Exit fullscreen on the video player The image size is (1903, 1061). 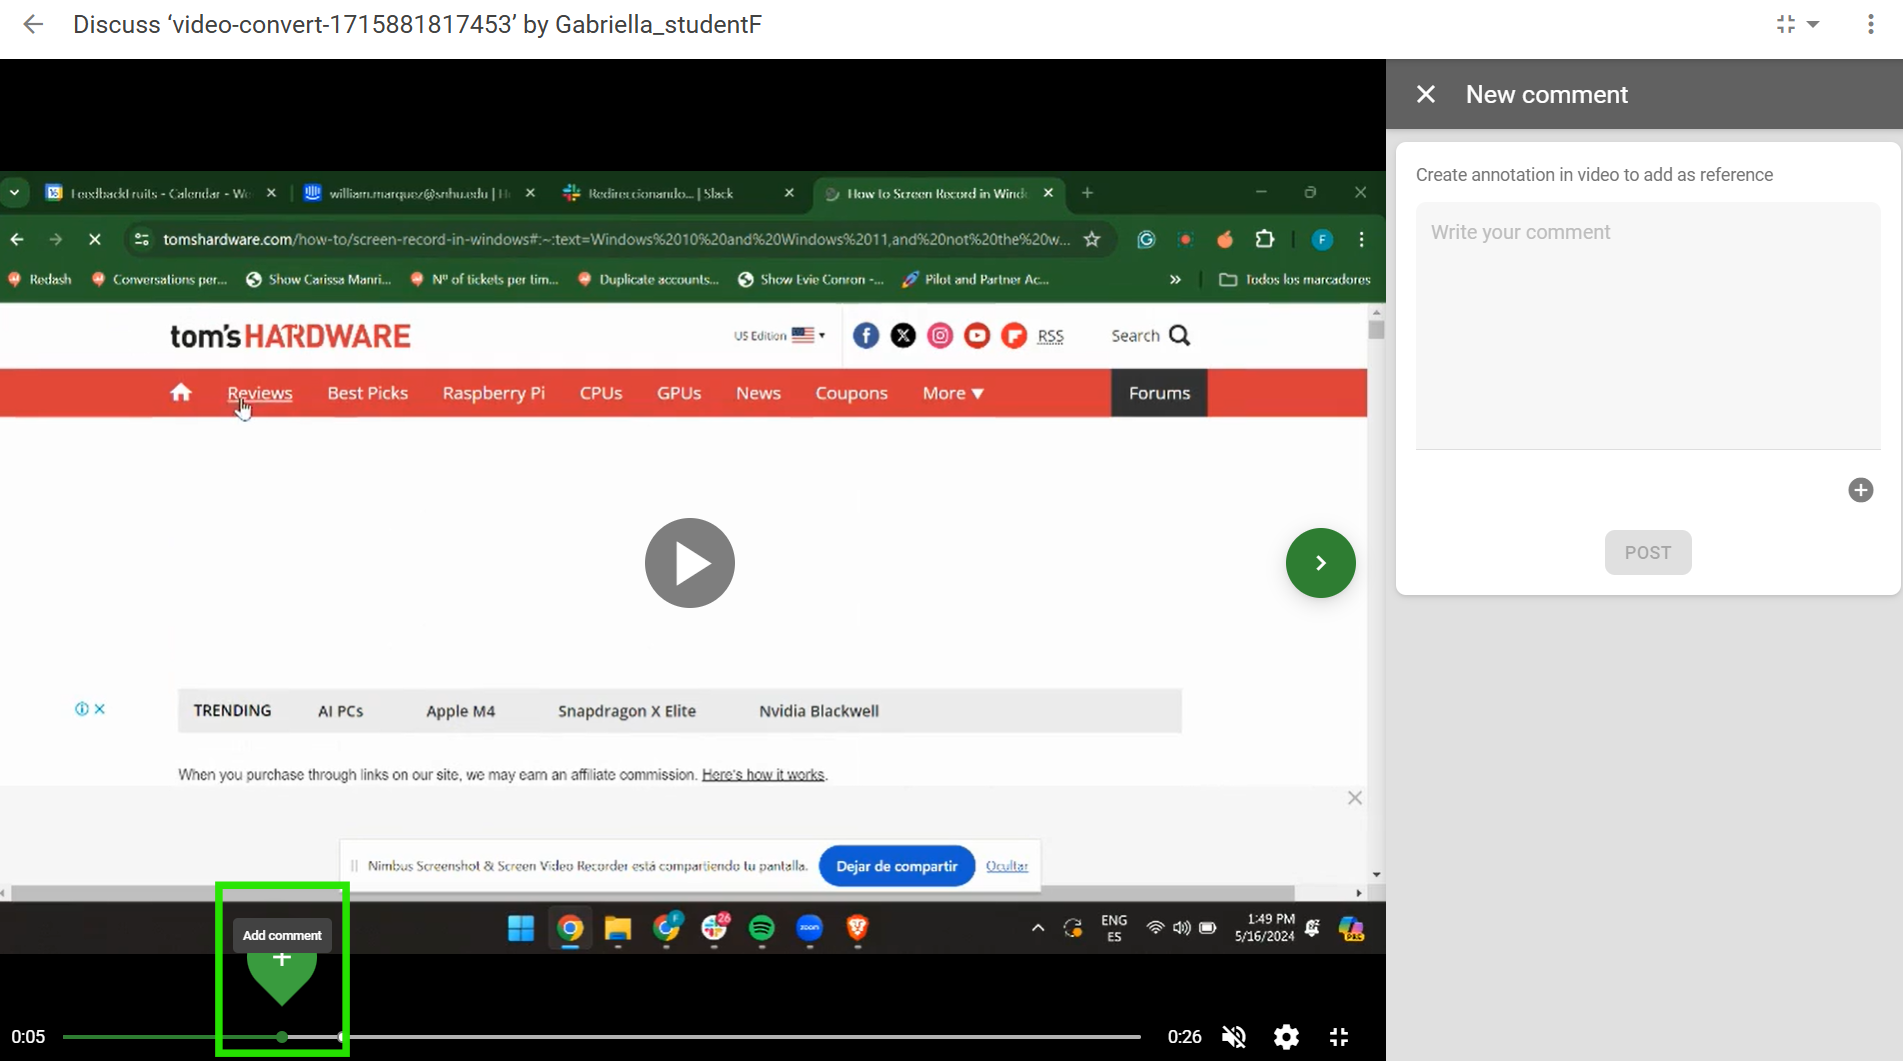tap(1339, 1037)
